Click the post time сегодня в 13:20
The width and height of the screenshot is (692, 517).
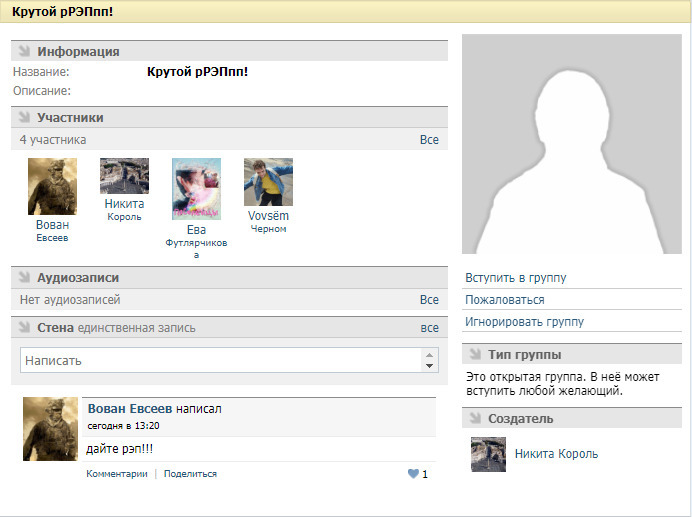[x=124, y=426]
